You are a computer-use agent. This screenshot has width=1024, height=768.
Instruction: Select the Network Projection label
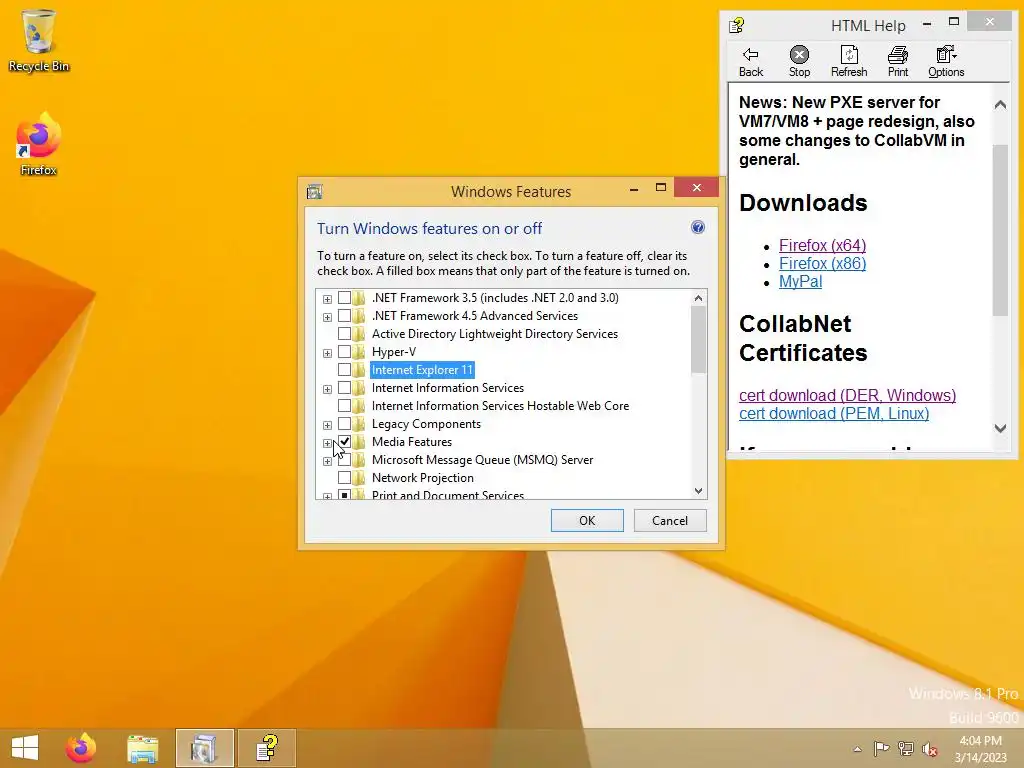423,478
